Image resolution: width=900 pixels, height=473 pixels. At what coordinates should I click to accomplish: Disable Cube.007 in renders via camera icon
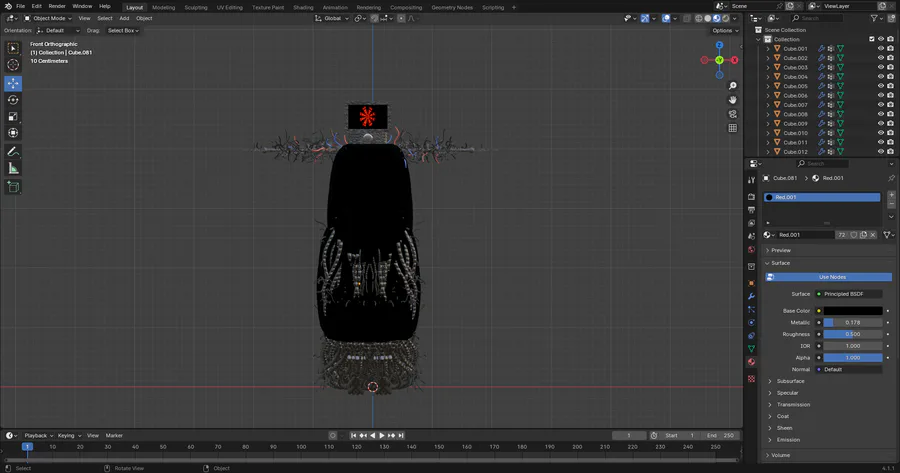(890, 105)
